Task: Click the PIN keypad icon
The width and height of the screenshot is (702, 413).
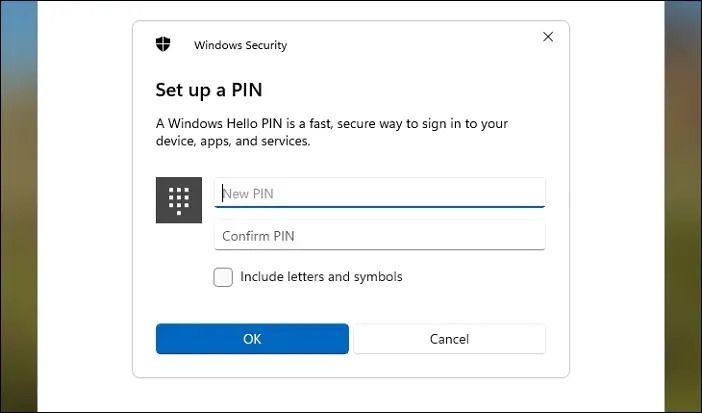Action: pyautogui.click(x=179, y=200)
